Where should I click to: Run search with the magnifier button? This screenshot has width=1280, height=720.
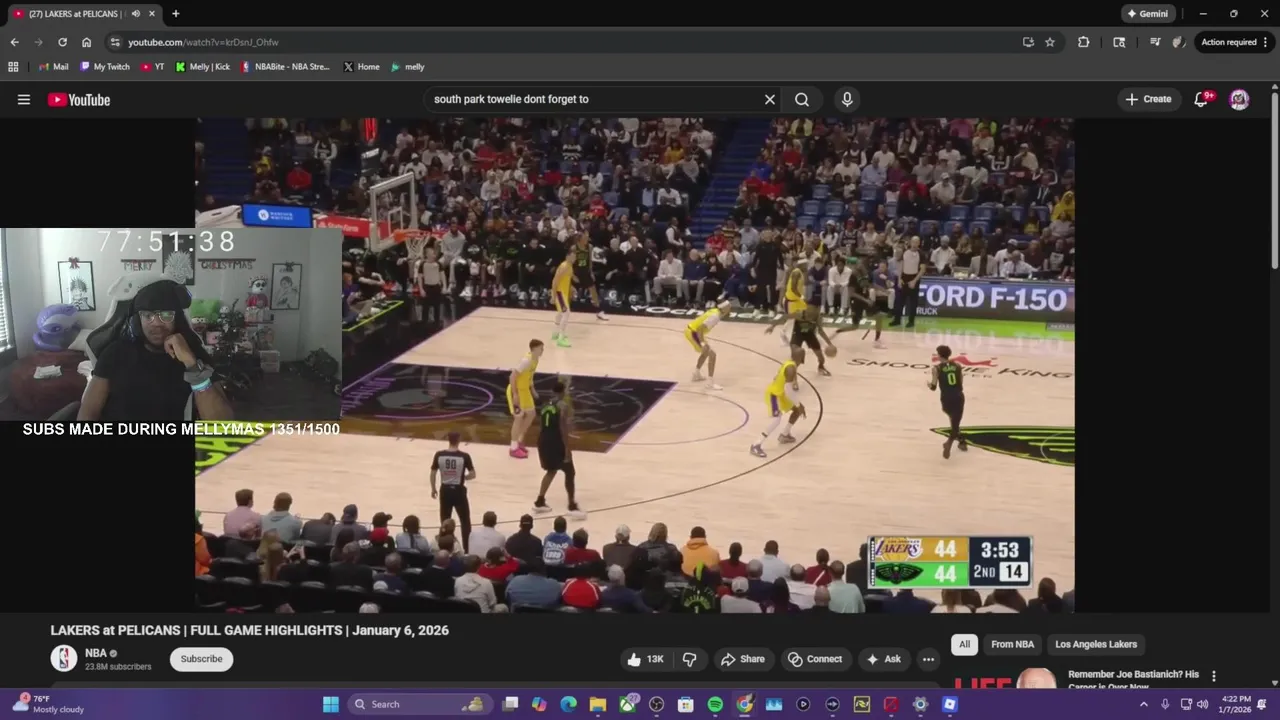point(802,99)
